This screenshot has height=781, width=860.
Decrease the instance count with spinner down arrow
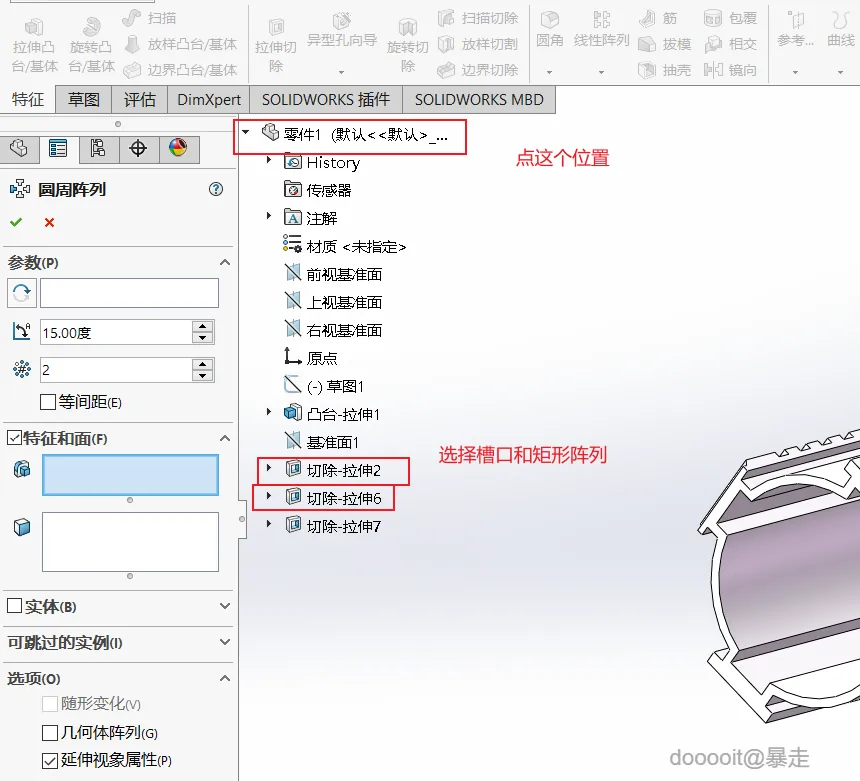(x=203, y=376)
